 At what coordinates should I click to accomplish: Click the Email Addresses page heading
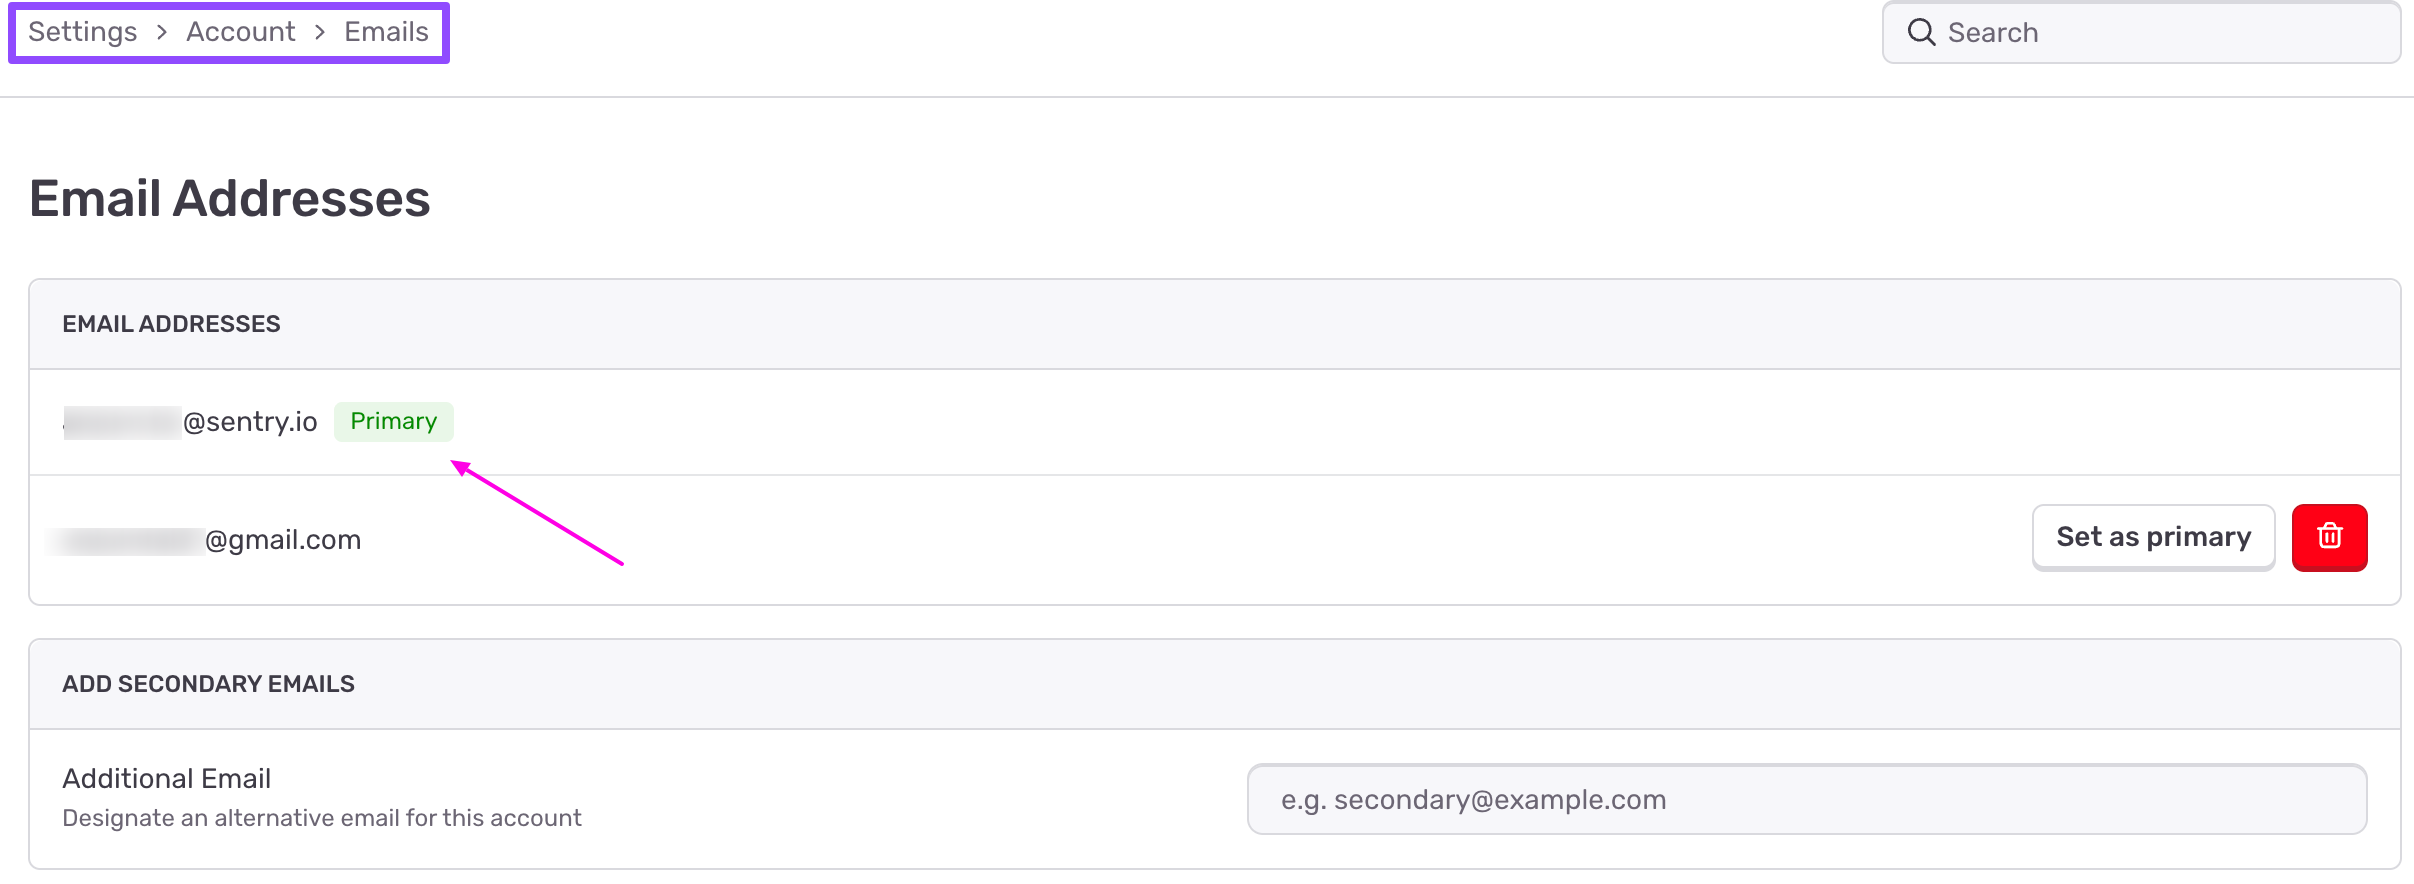pos(230,198)
